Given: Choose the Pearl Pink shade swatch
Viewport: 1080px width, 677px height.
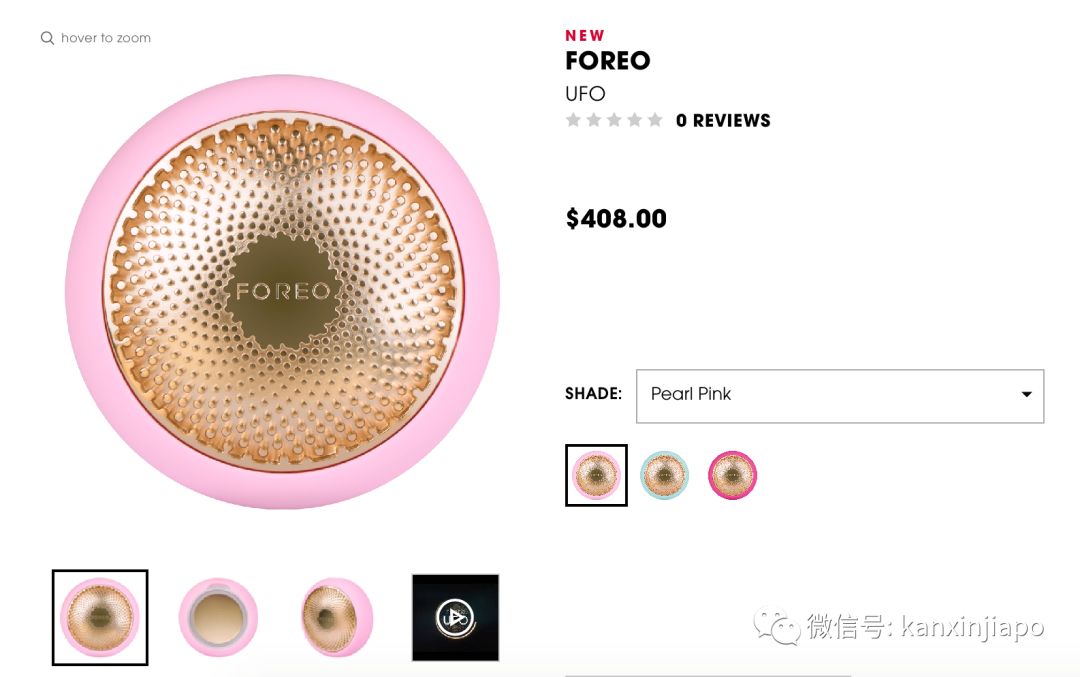Looking at the screenshot, I should pos(596,475).
